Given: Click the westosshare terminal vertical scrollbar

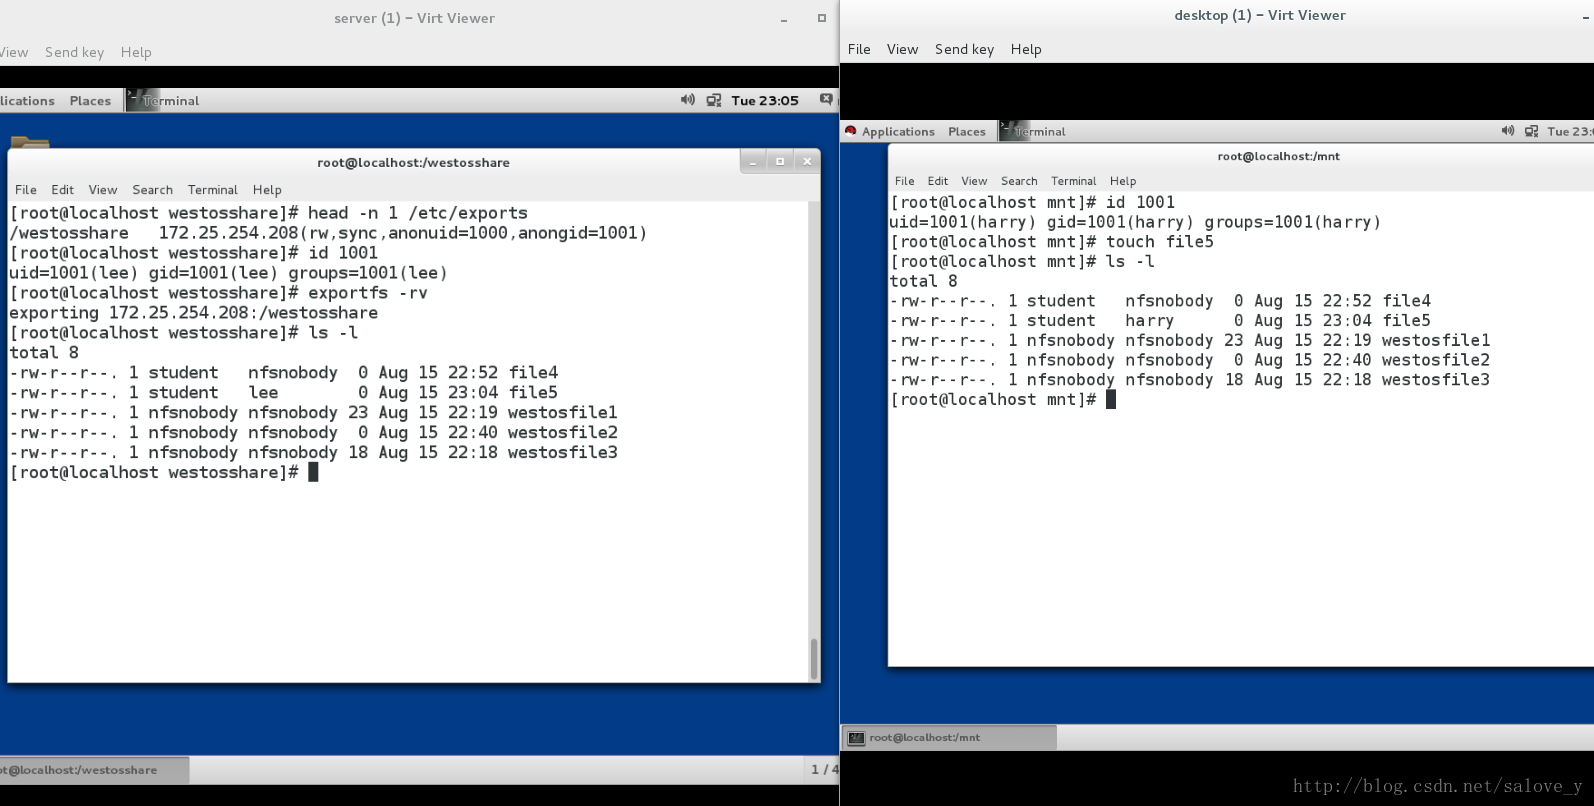Looking at the screenshot, I should coord(814,658).
